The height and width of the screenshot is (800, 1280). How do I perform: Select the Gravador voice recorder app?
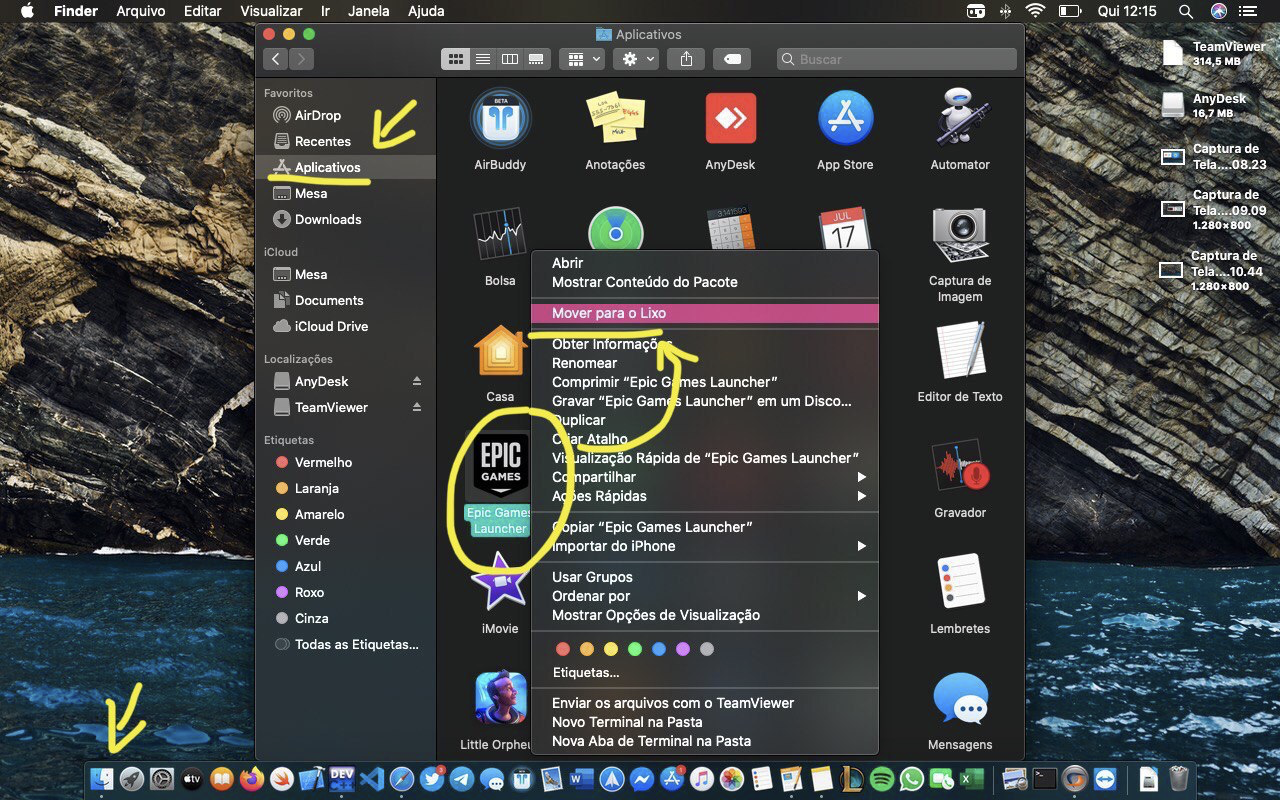tap(960, 467)
